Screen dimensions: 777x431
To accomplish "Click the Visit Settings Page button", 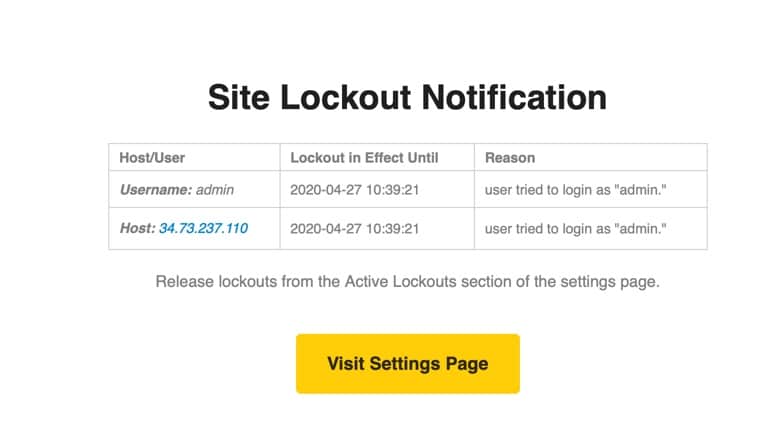I will point(407,363).
